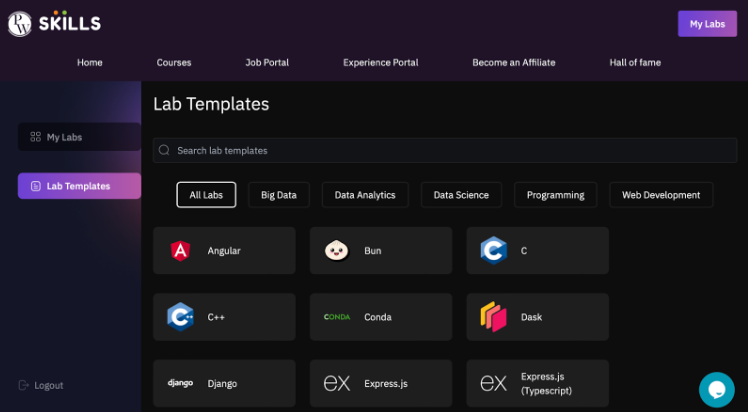This screenshot has width=748, height=412.
Task: Open Courses in the top navigation
Action: [174, 62]
